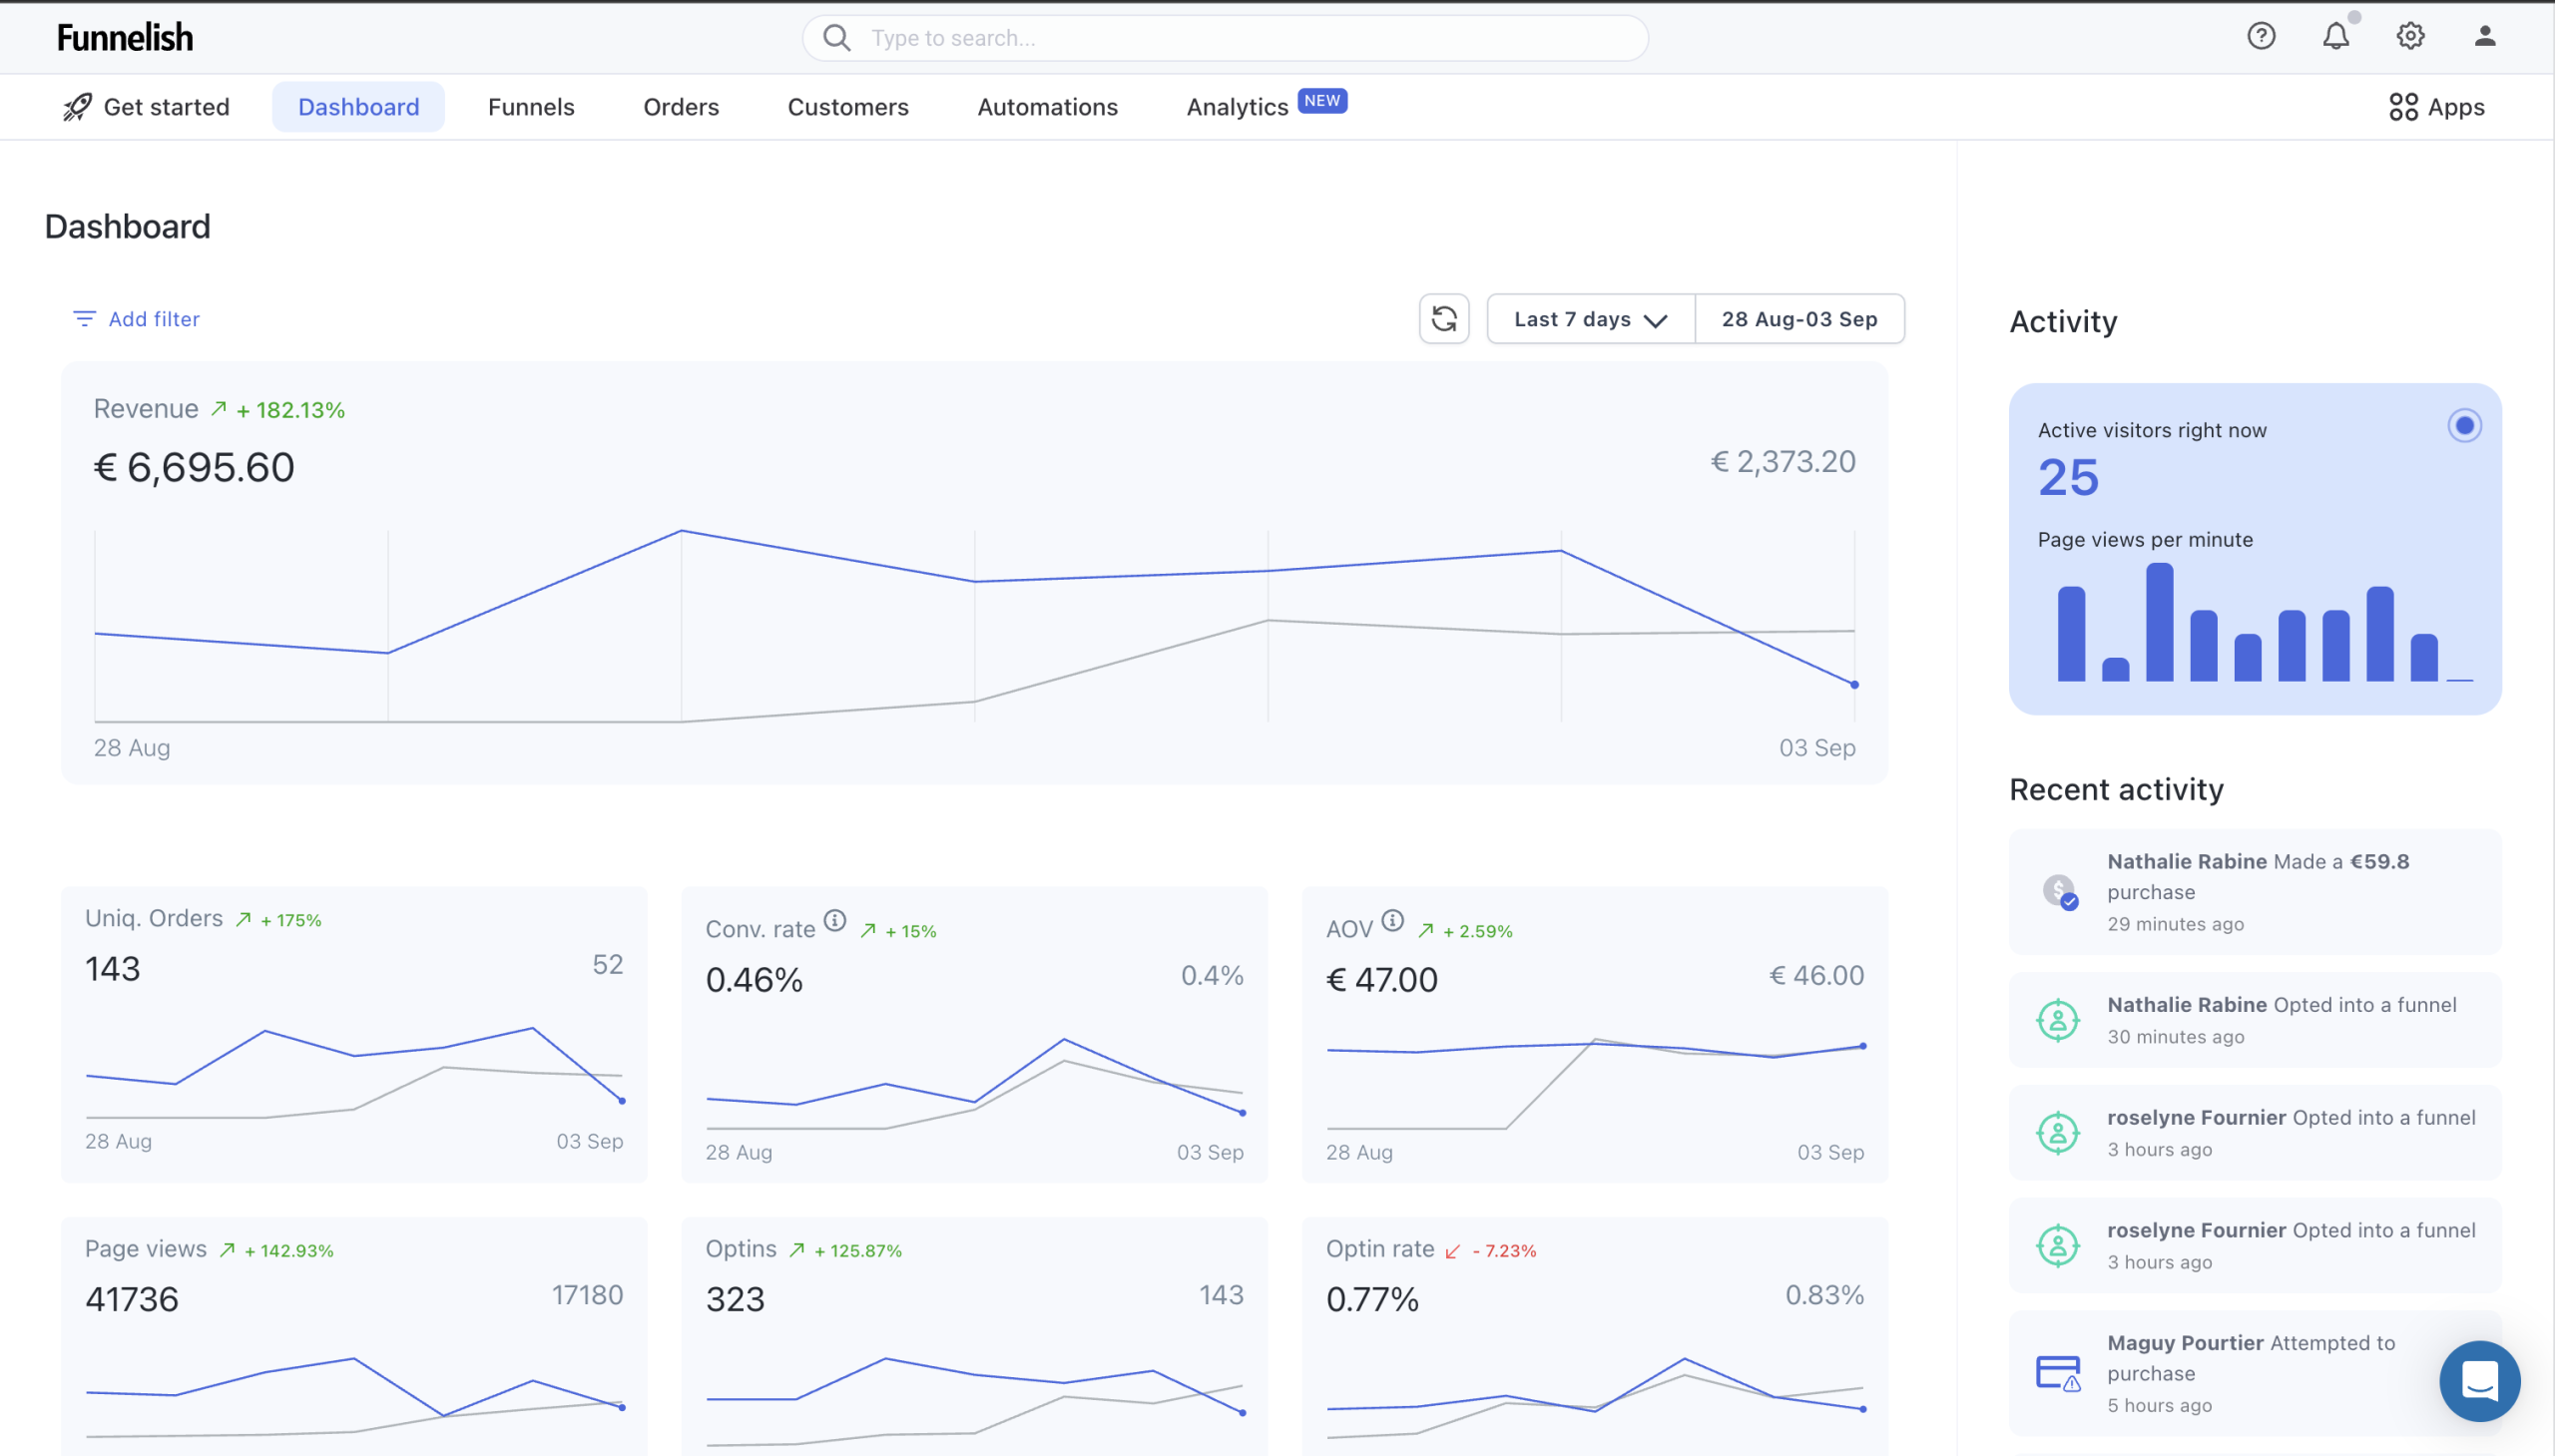
Task: Open the live chat bubble
Action: [2479, 1381]
